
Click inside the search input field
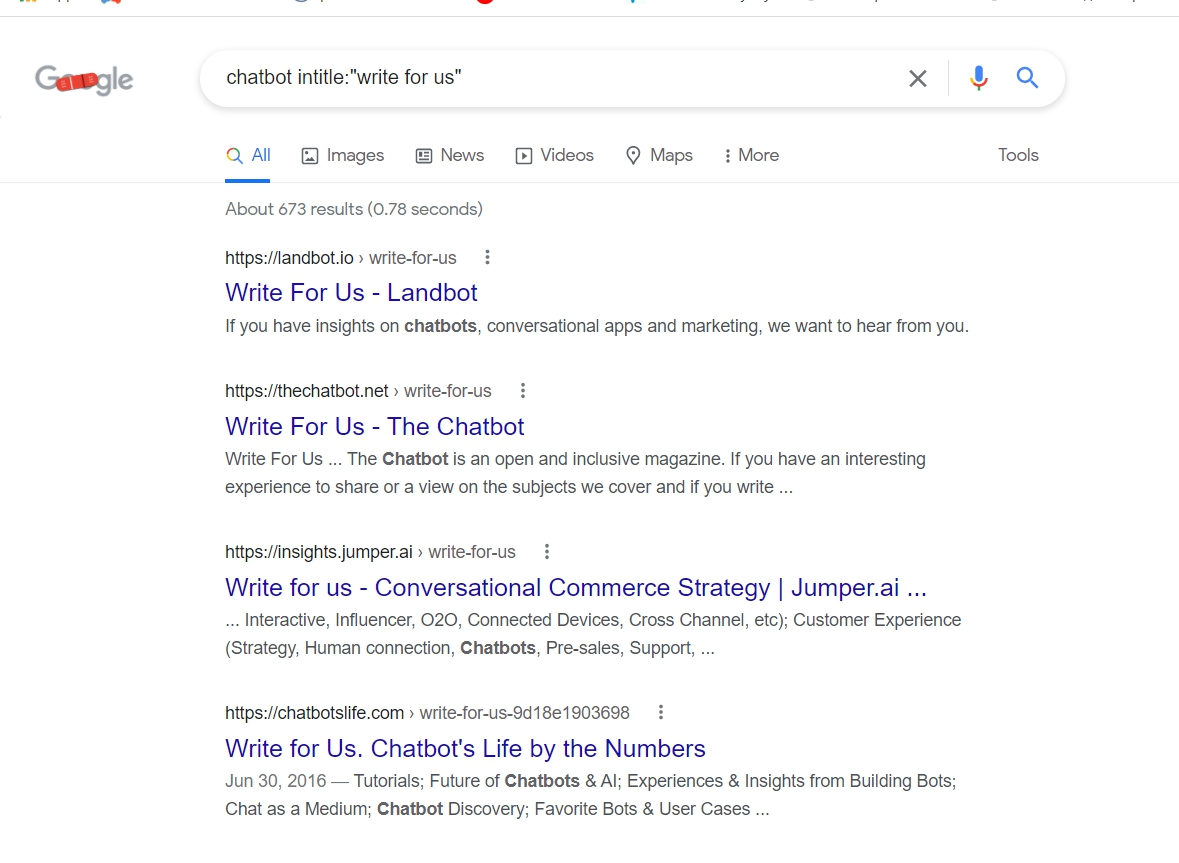point(560,77)
